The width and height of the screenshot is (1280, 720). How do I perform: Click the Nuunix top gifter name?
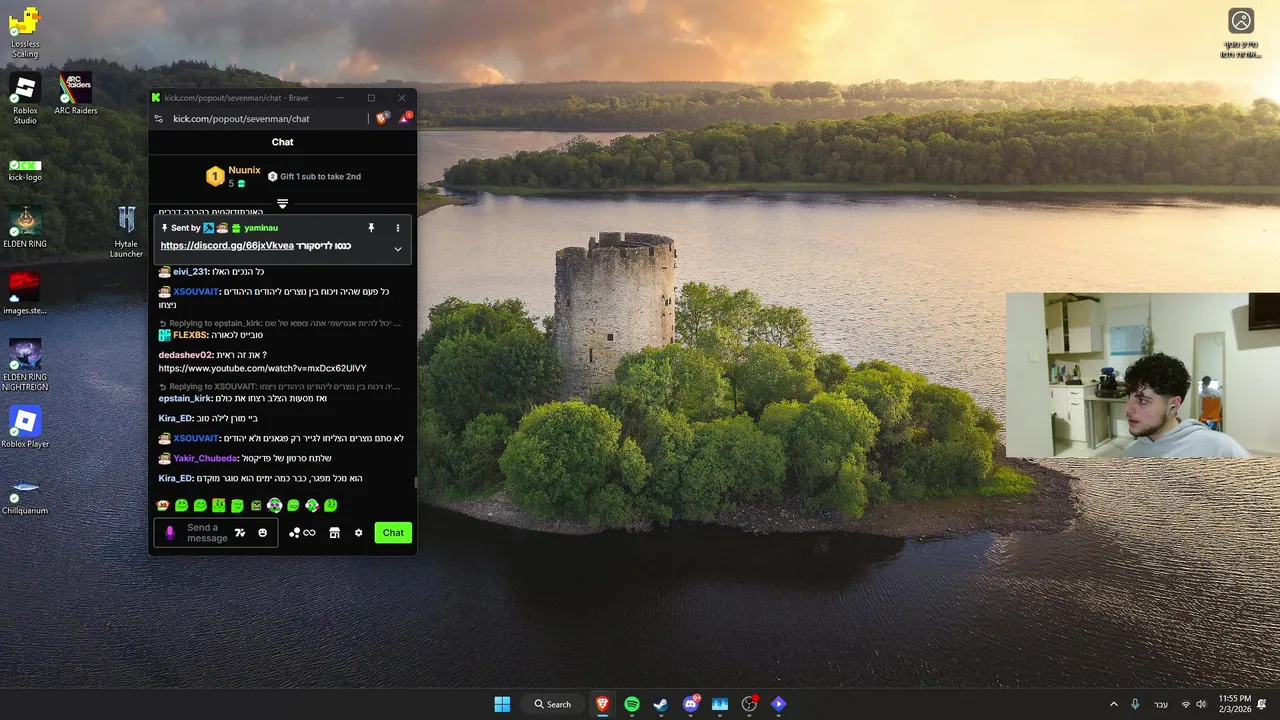[x=244, y=171]
